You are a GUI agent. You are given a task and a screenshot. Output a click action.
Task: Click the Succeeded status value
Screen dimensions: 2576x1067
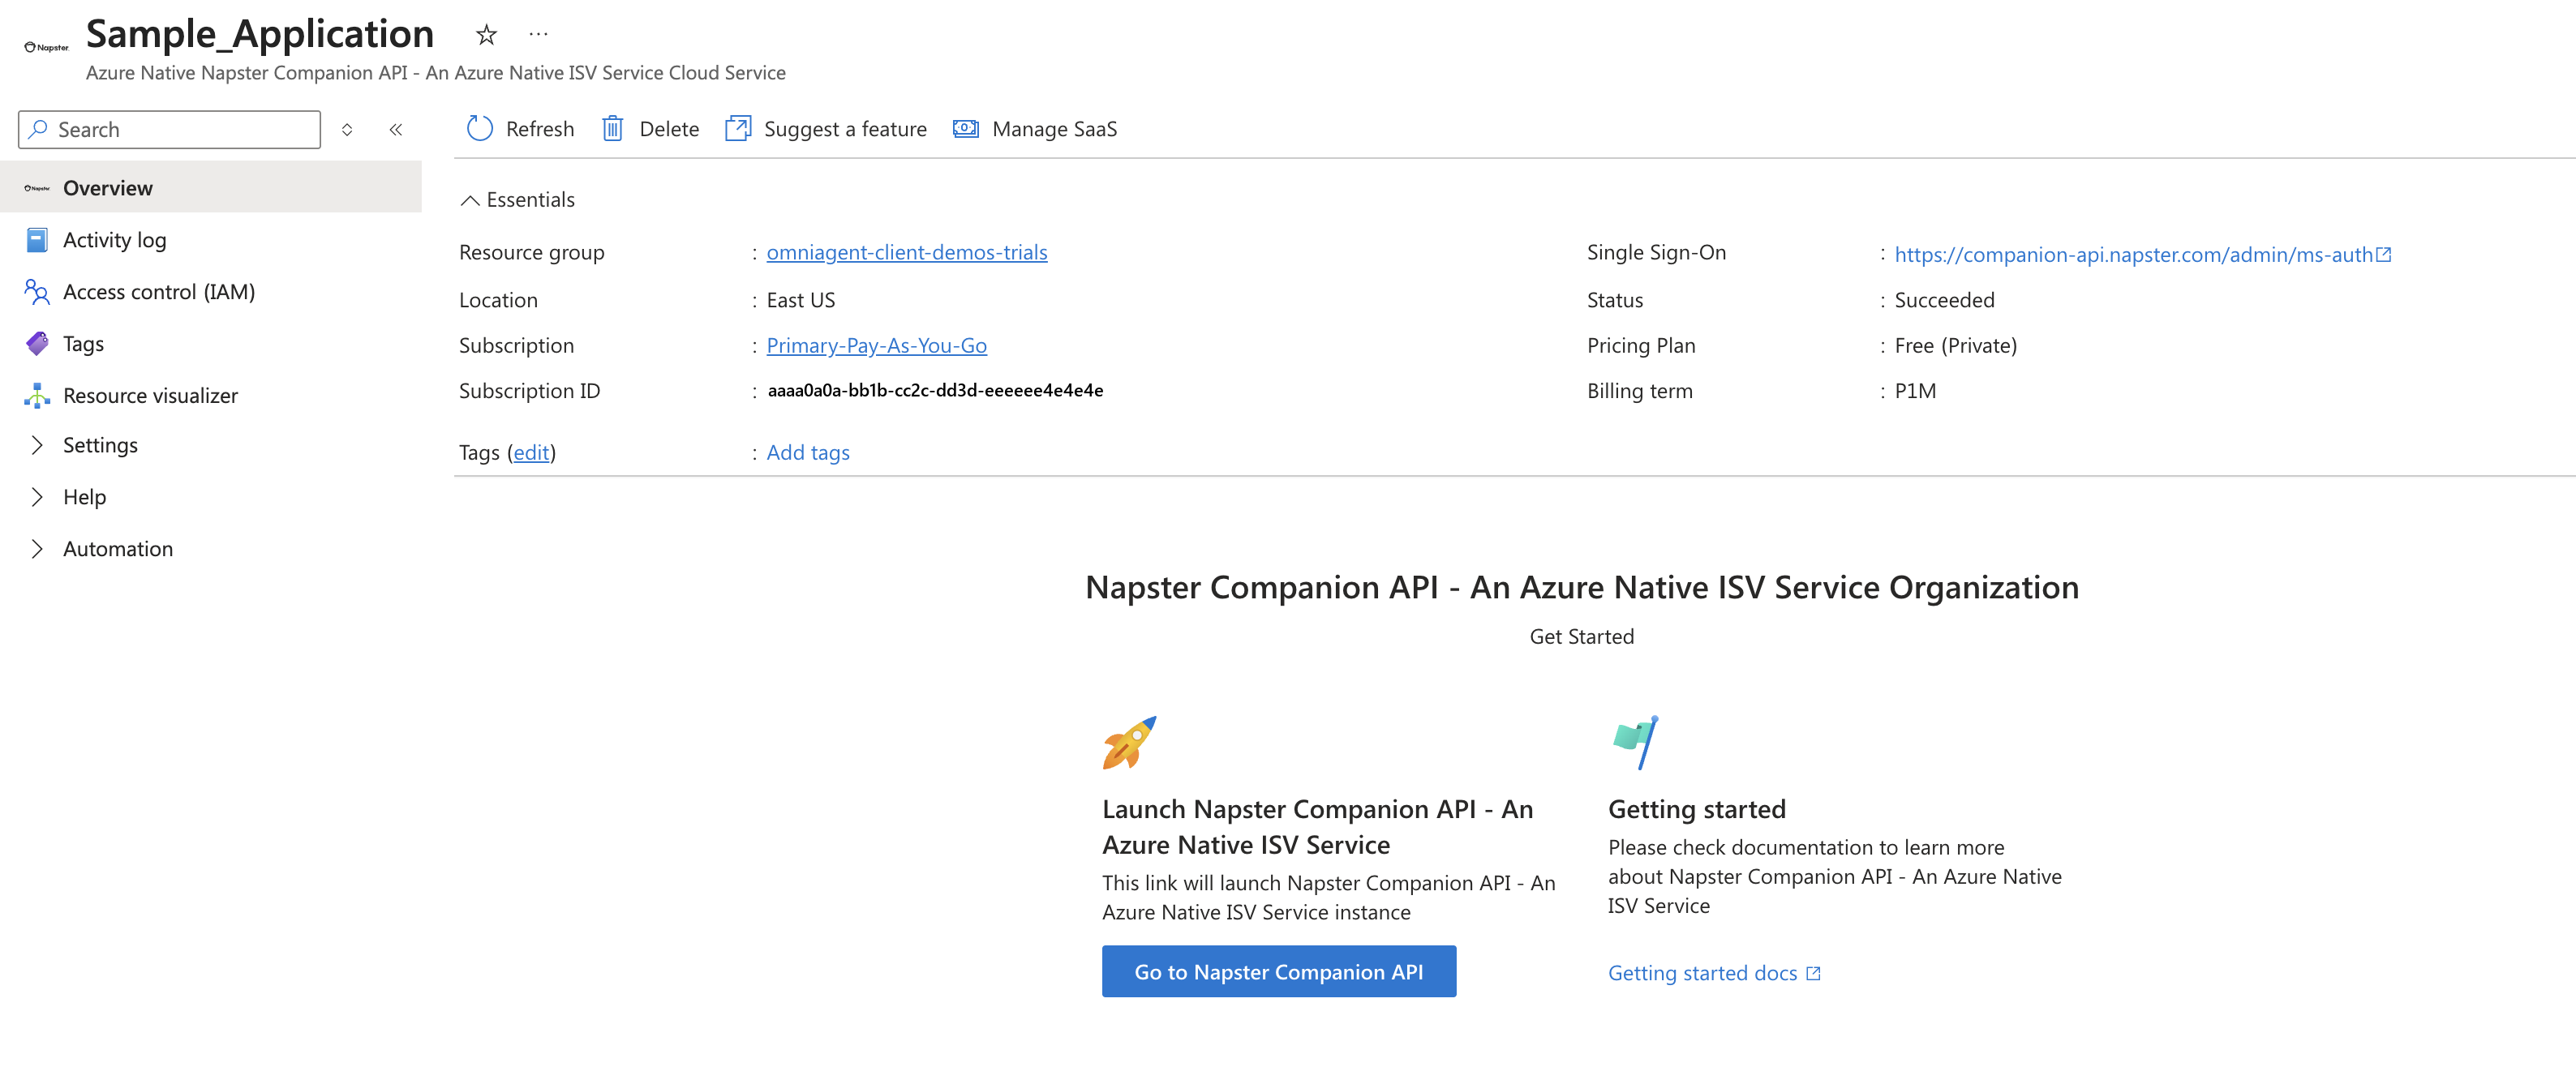[x=1944, y=300]
